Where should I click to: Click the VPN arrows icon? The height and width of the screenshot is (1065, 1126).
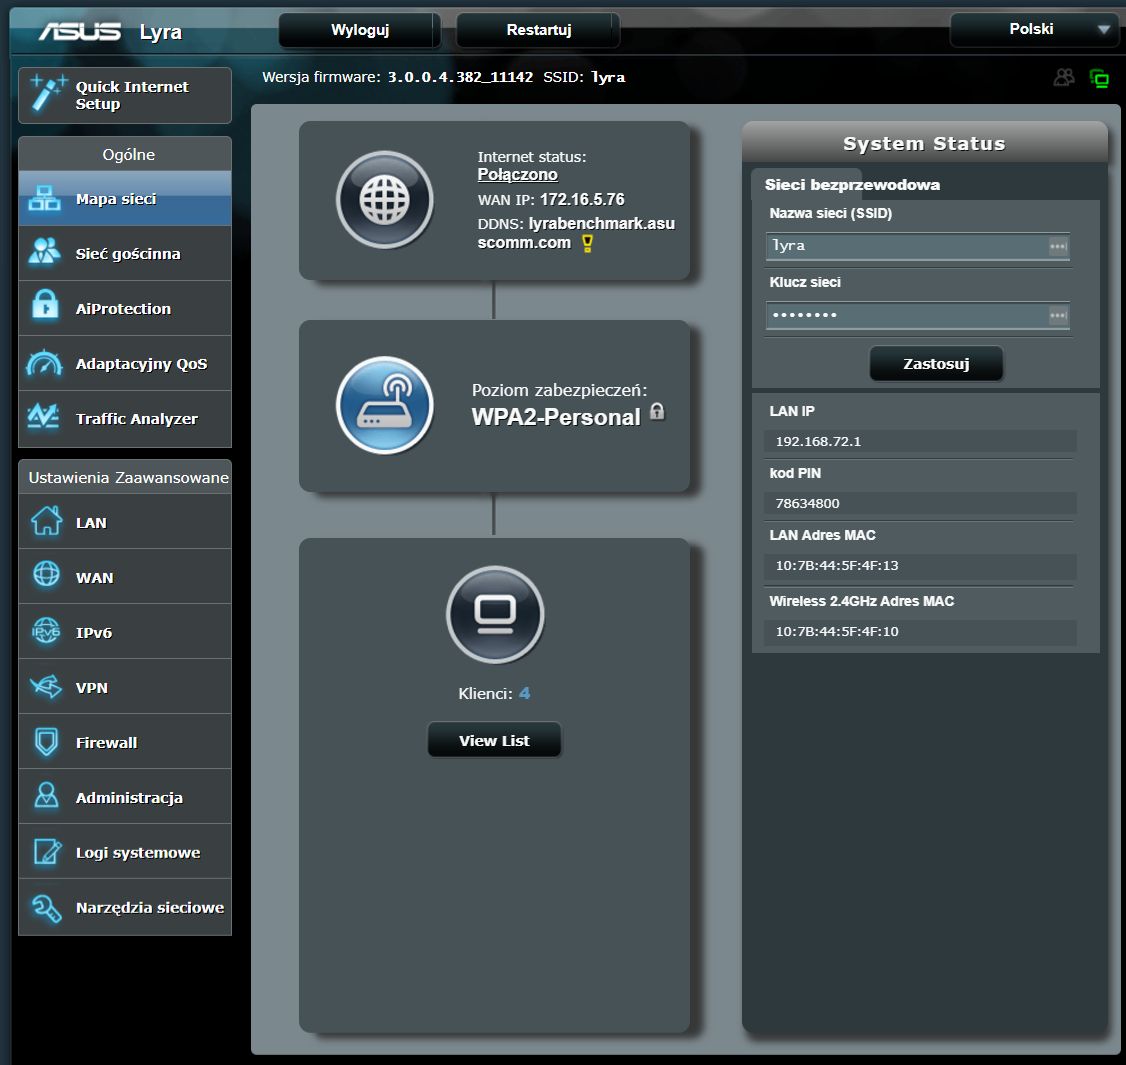(46, 687)
